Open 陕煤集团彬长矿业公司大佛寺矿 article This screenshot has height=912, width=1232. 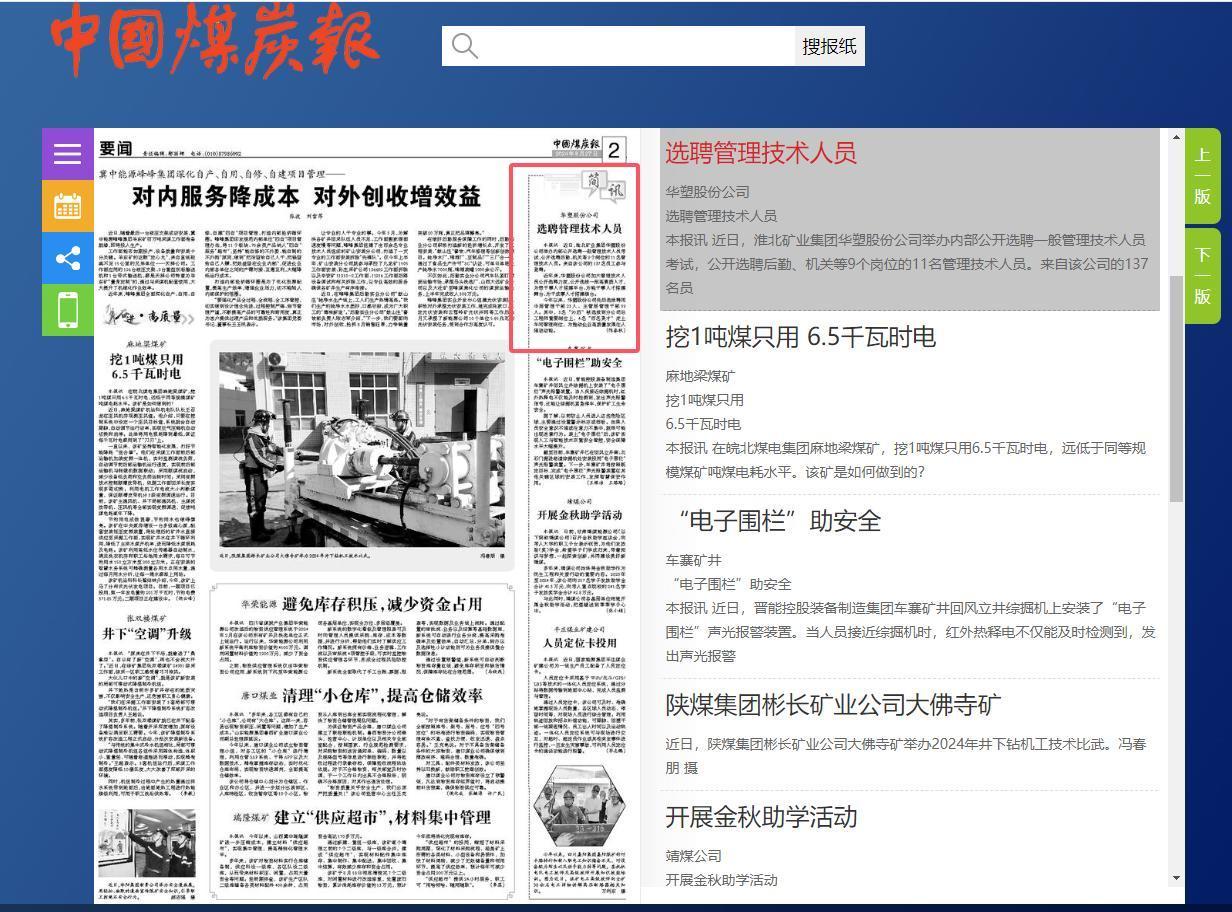833,705
